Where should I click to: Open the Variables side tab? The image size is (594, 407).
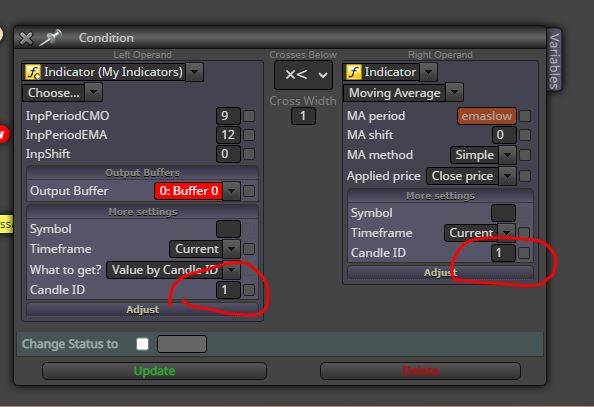tap(554, 60)
